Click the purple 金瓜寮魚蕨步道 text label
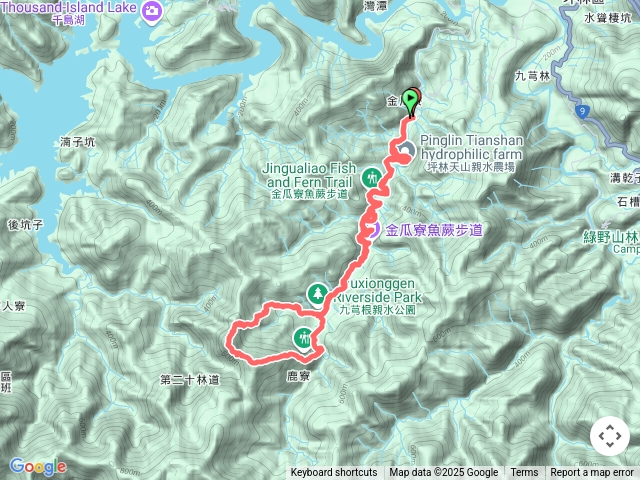Image resolution: width=640 pixels, height=480 pixels. pos(434,230)
